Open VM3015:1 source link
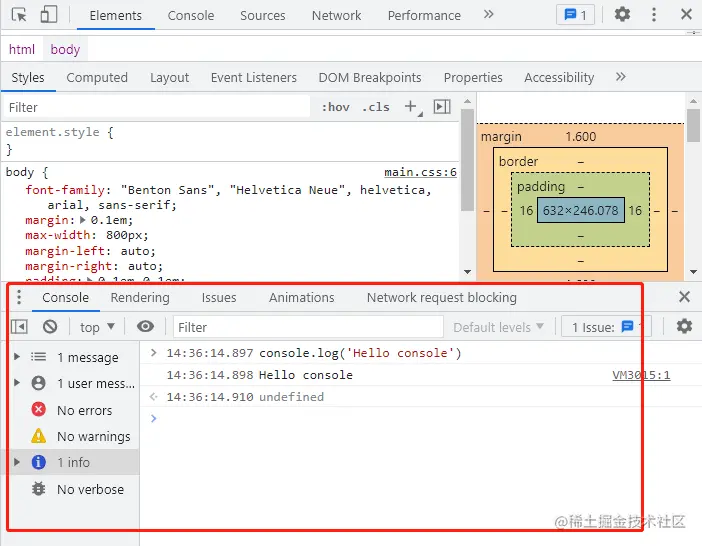The image size is (702, 546). click(641, 375)
